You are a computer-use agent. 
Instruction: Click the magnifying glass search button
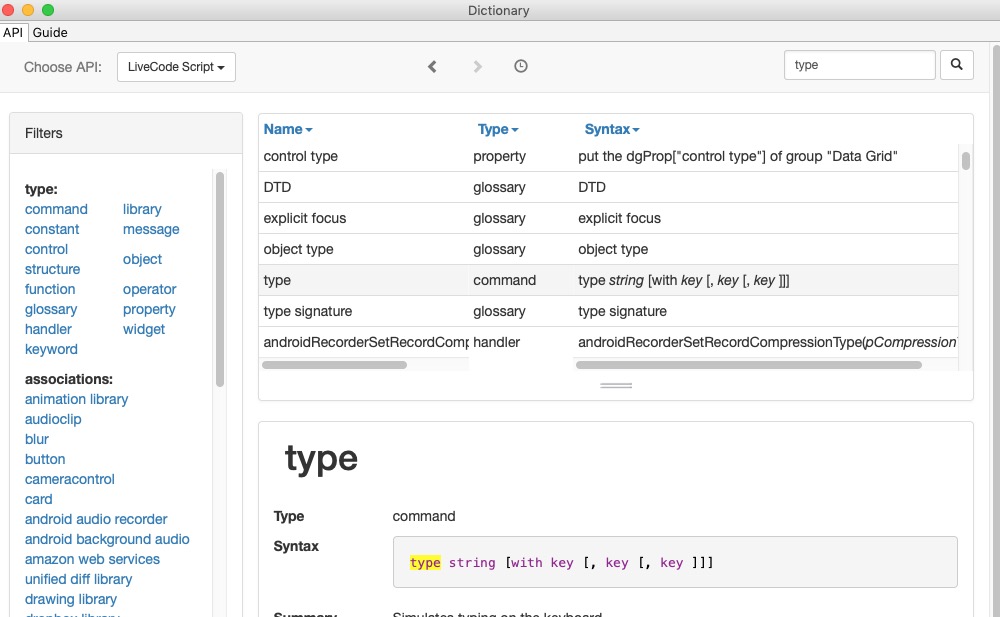click(x=956, y=66)
